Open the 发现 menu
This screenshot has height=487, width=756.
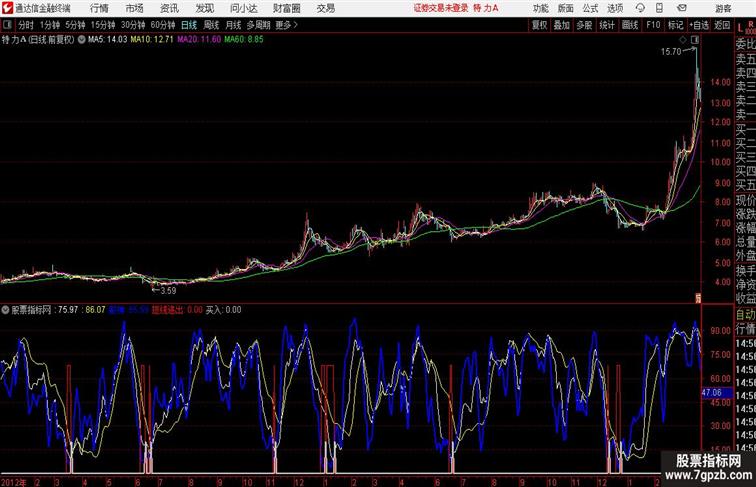204,8
